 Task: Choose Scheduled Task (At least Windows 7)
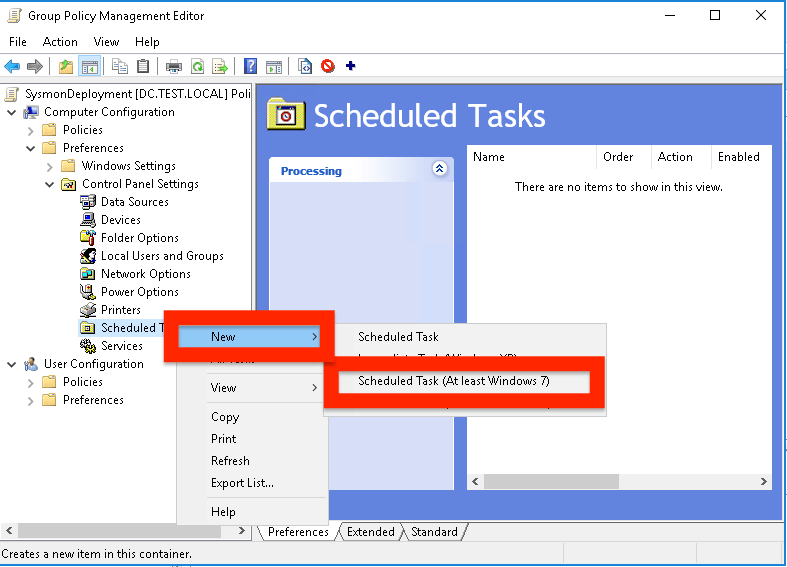454,381
